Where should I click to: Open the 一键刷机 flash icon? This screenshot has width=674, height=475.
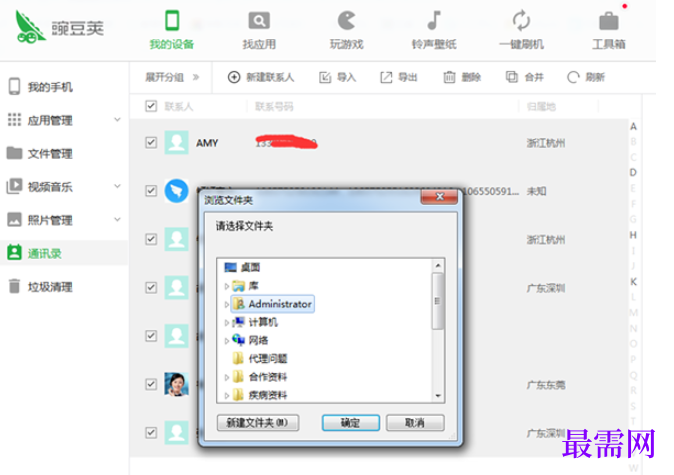point(521,21)
